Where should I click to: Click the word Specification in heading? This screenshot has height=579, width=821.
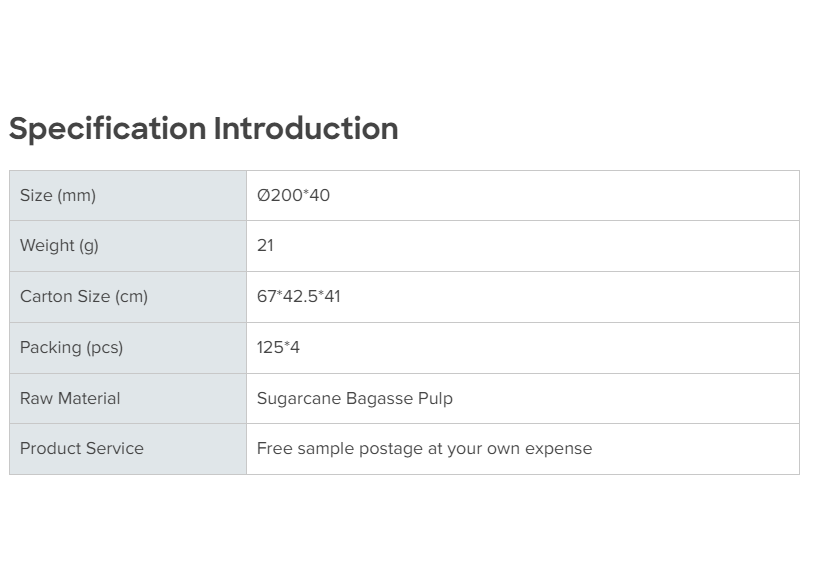coord(108,129)
